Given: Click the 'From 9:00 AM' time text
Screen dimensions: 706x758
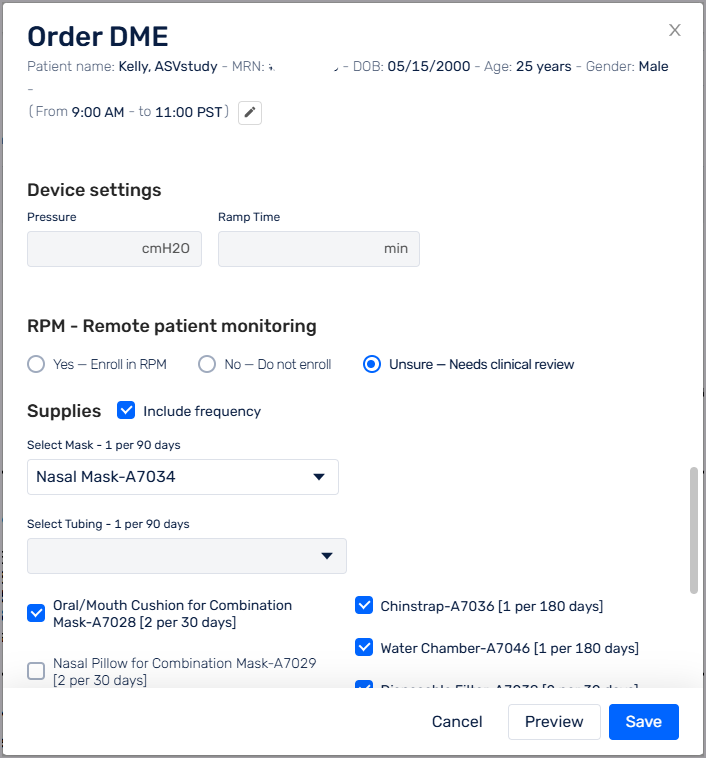Looking at the screenshot, I should (80, 112).
